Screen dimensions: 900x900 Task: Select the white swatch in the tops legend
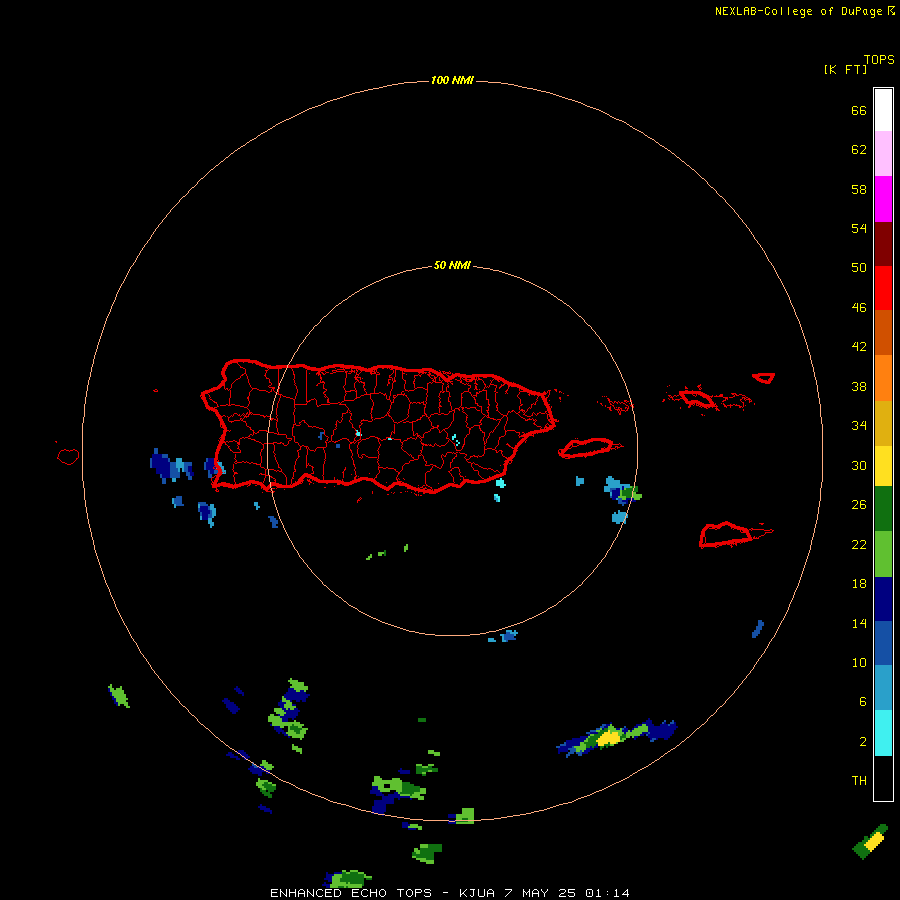[x=883, y=110]
